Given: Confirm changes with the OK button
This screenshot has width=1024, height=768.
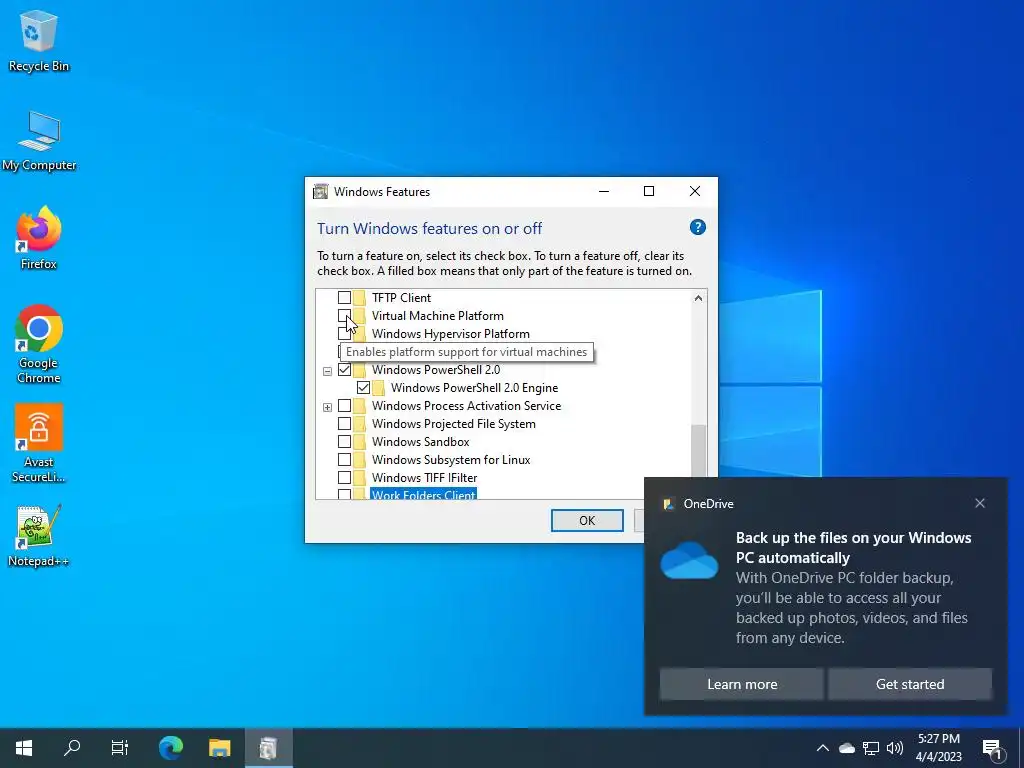Looking at the screenshot, I should tap(587, 520).
